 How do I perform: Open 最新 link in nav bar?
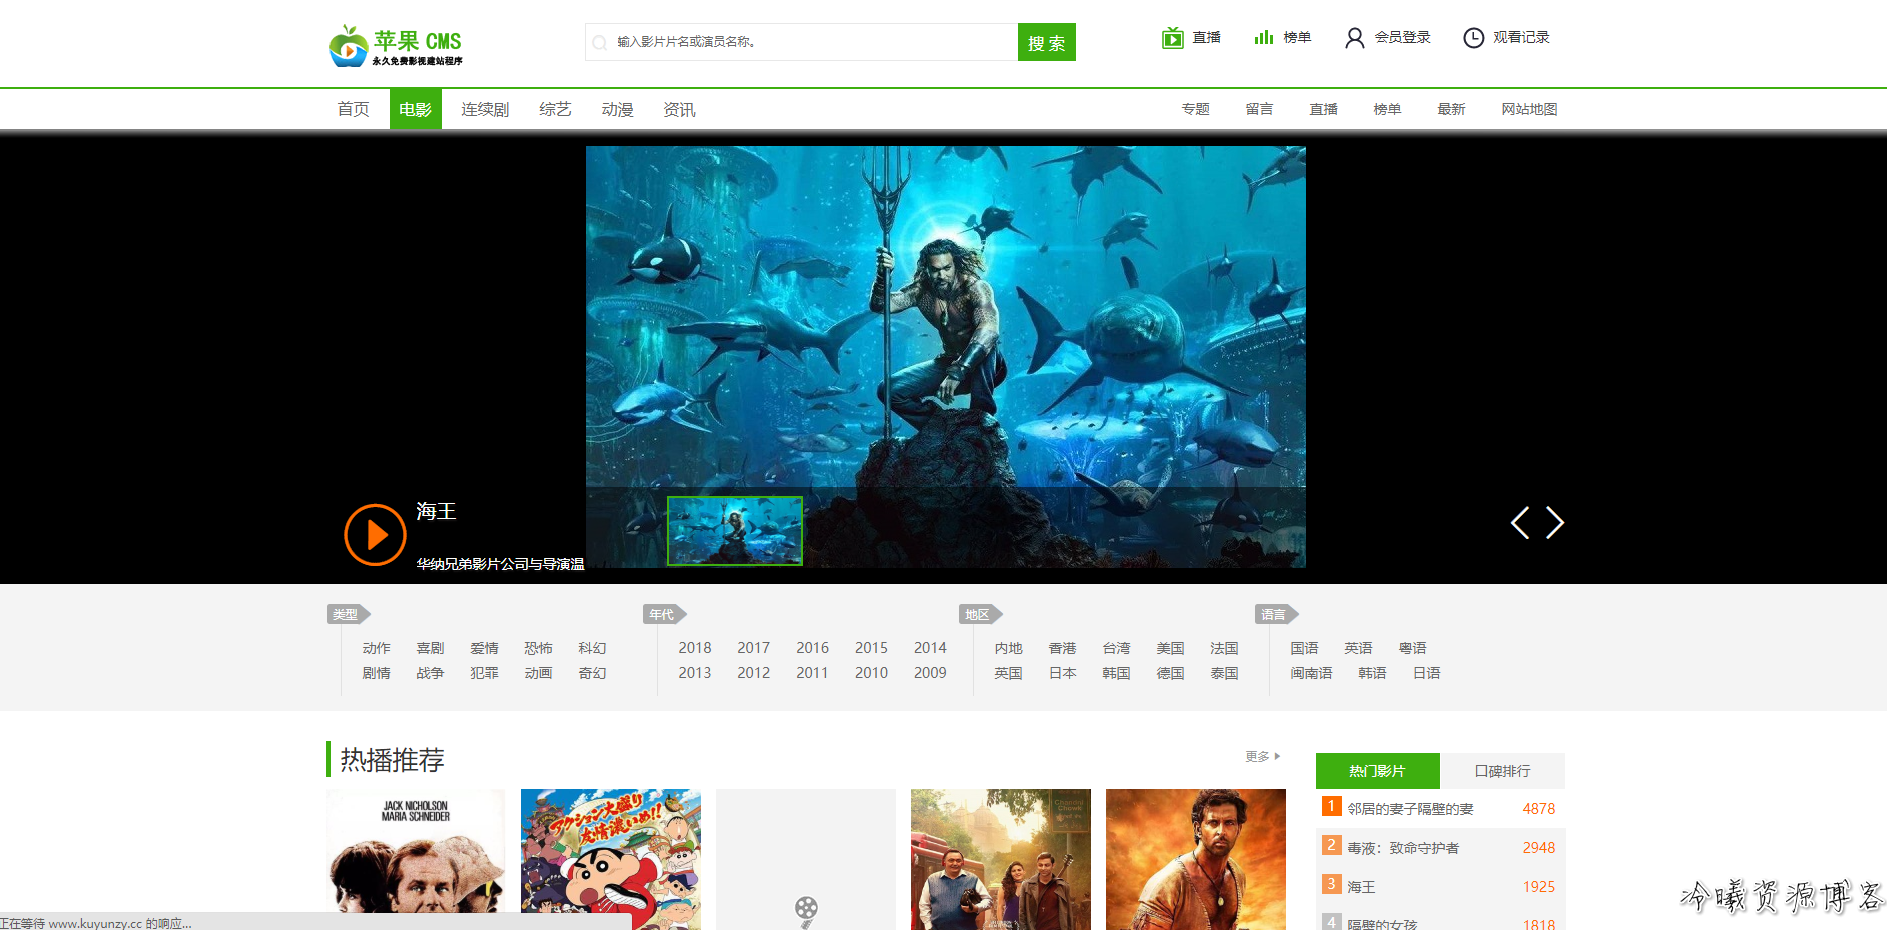point(1451,109)
